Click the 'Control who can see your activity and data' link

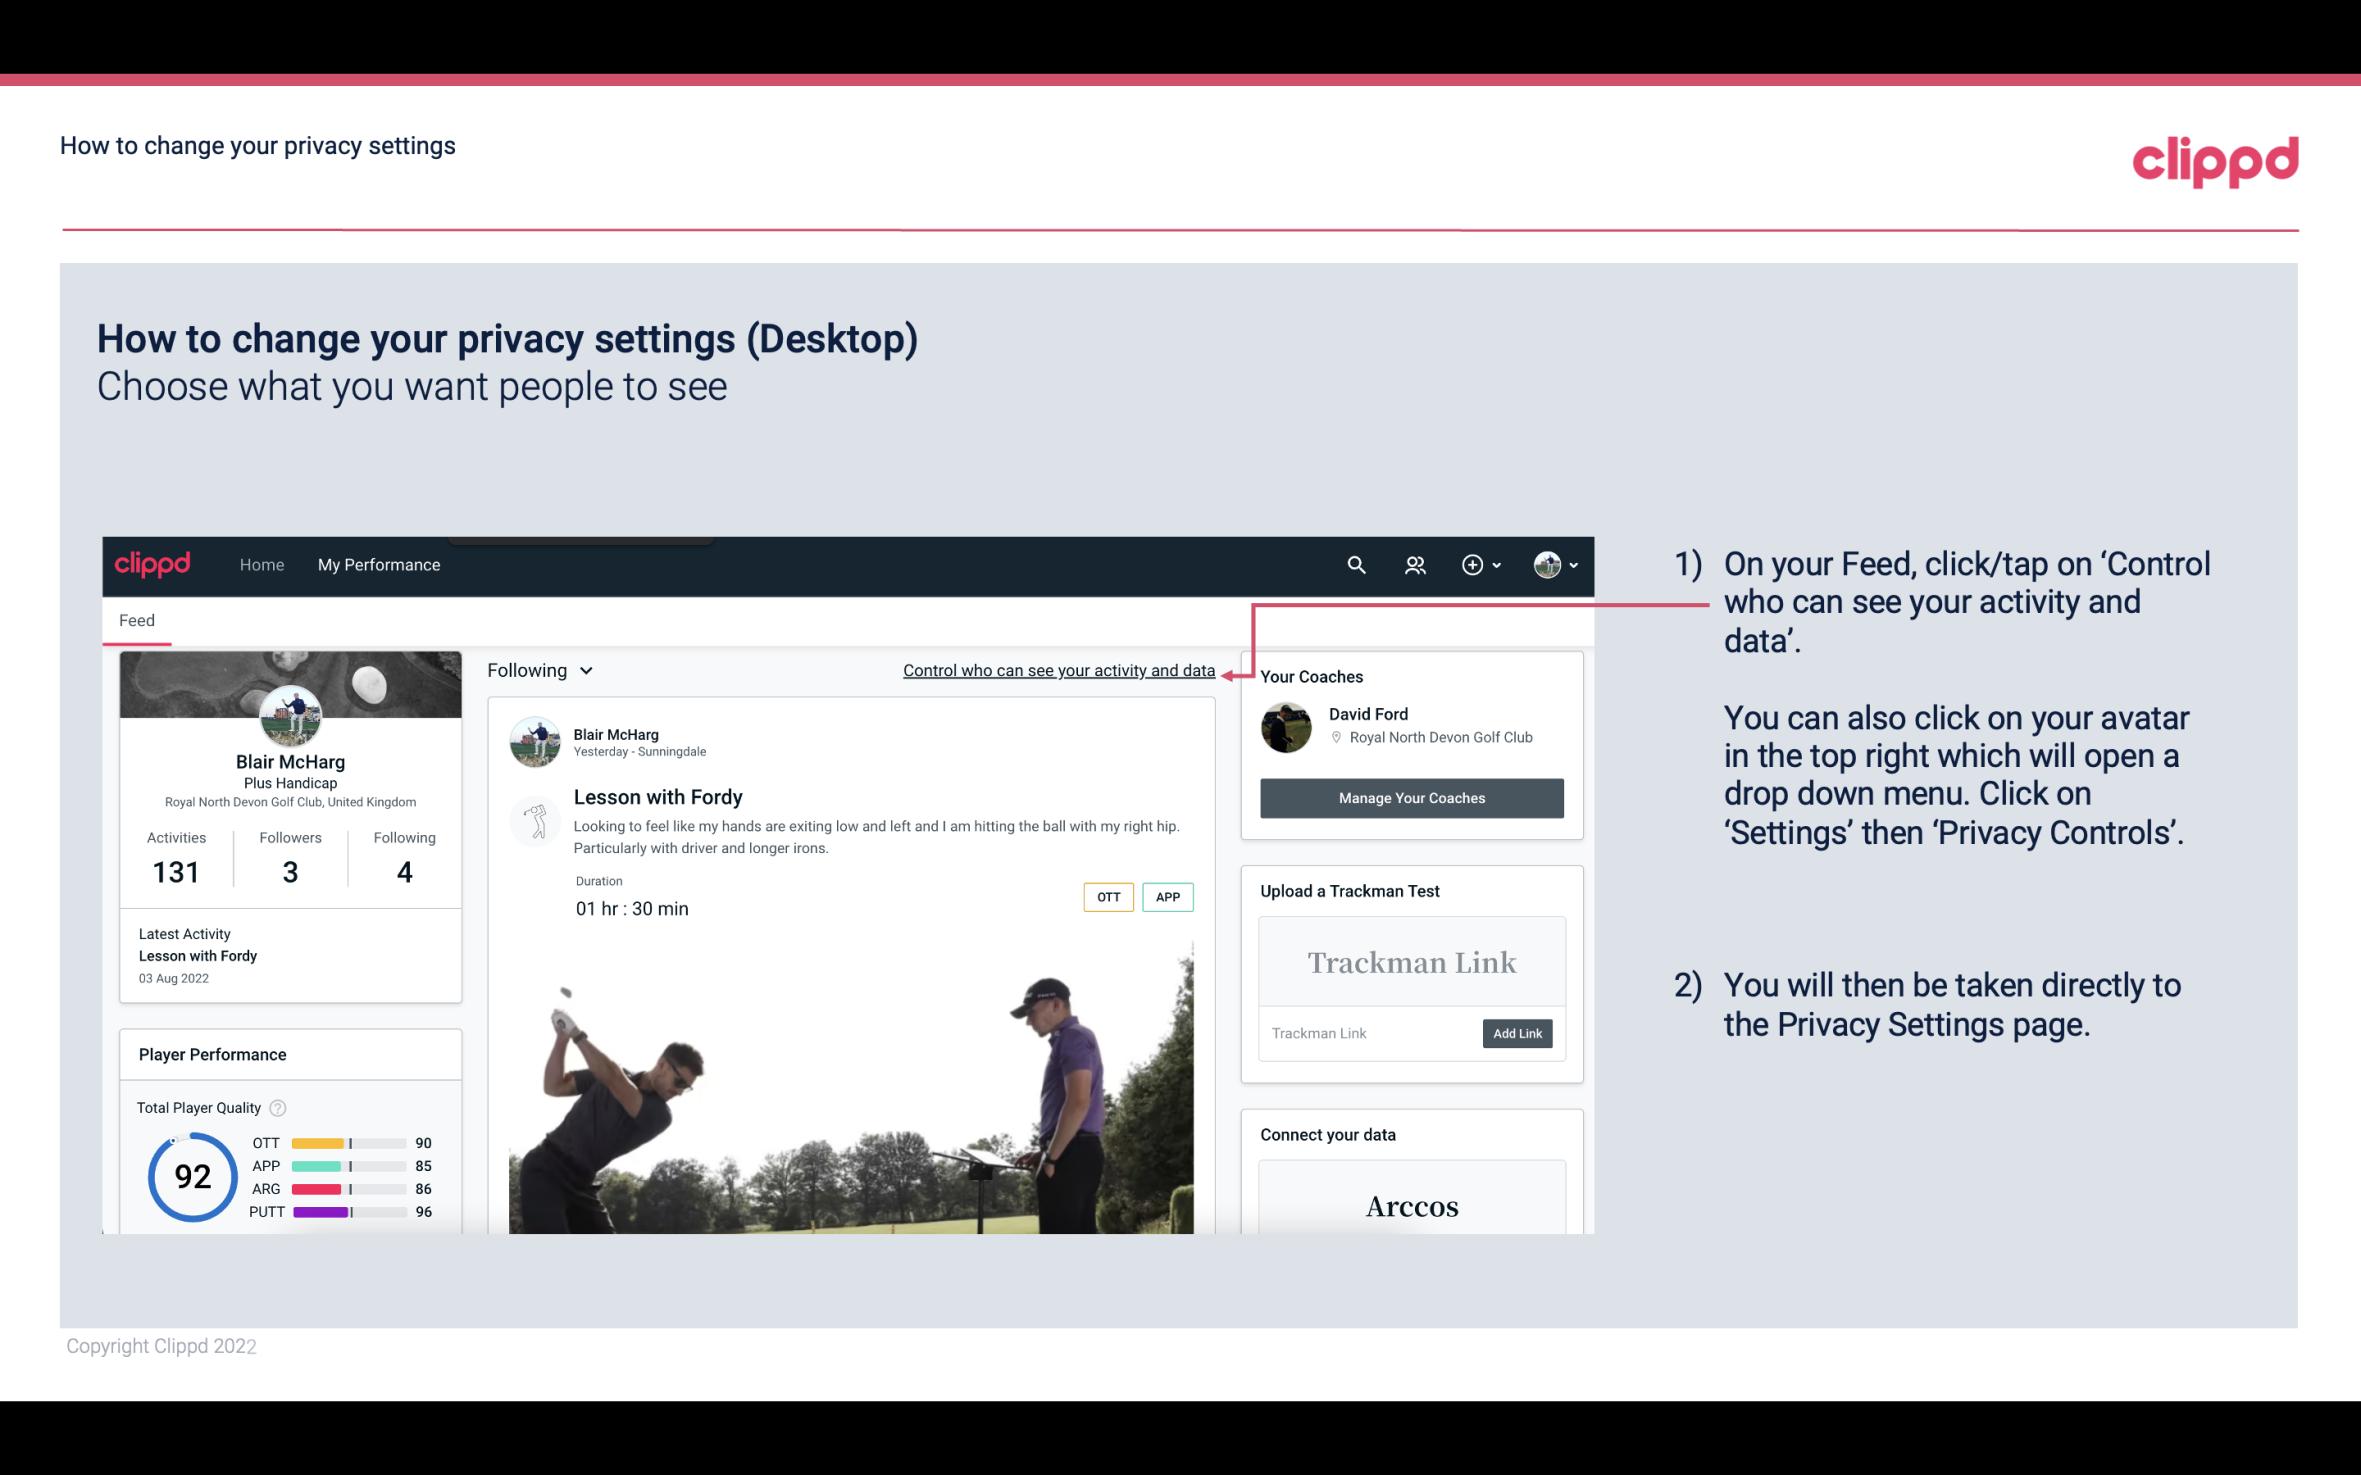click(x=1057, y=670)
